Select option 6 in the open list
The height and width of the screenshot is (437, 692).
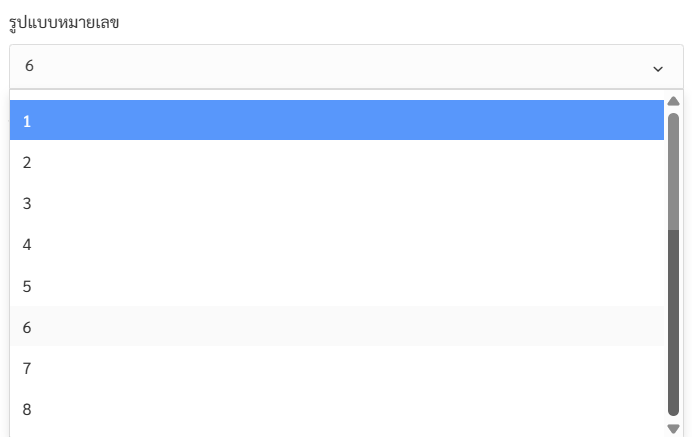[337, 327]
